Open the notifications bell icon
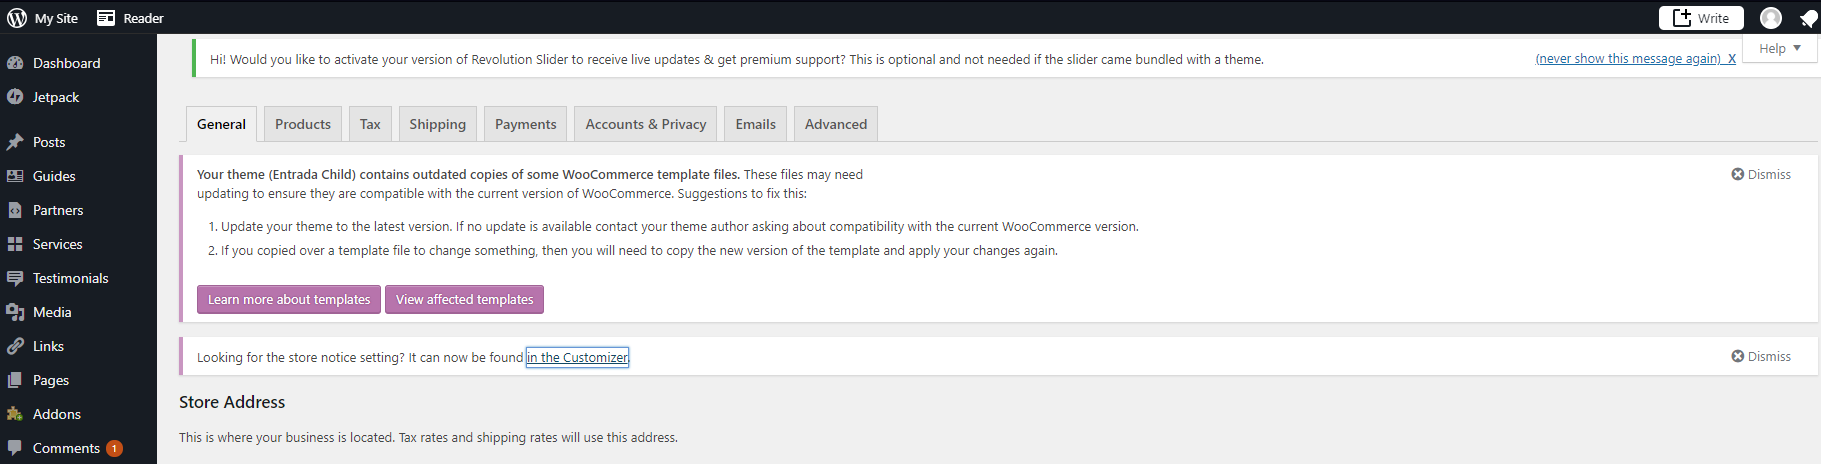This screenshot has height=464, width=1821. (1808, 18)
